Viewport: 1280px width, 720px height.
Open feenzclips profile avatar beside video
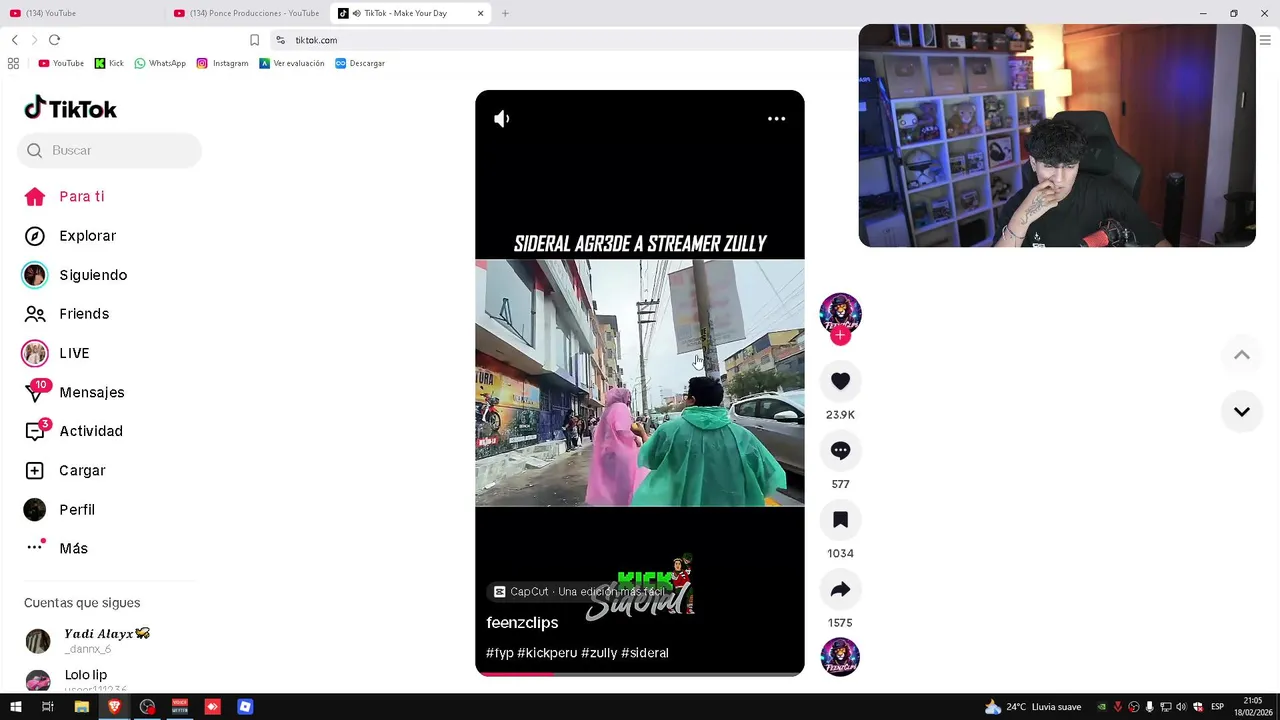coord(840,313)
